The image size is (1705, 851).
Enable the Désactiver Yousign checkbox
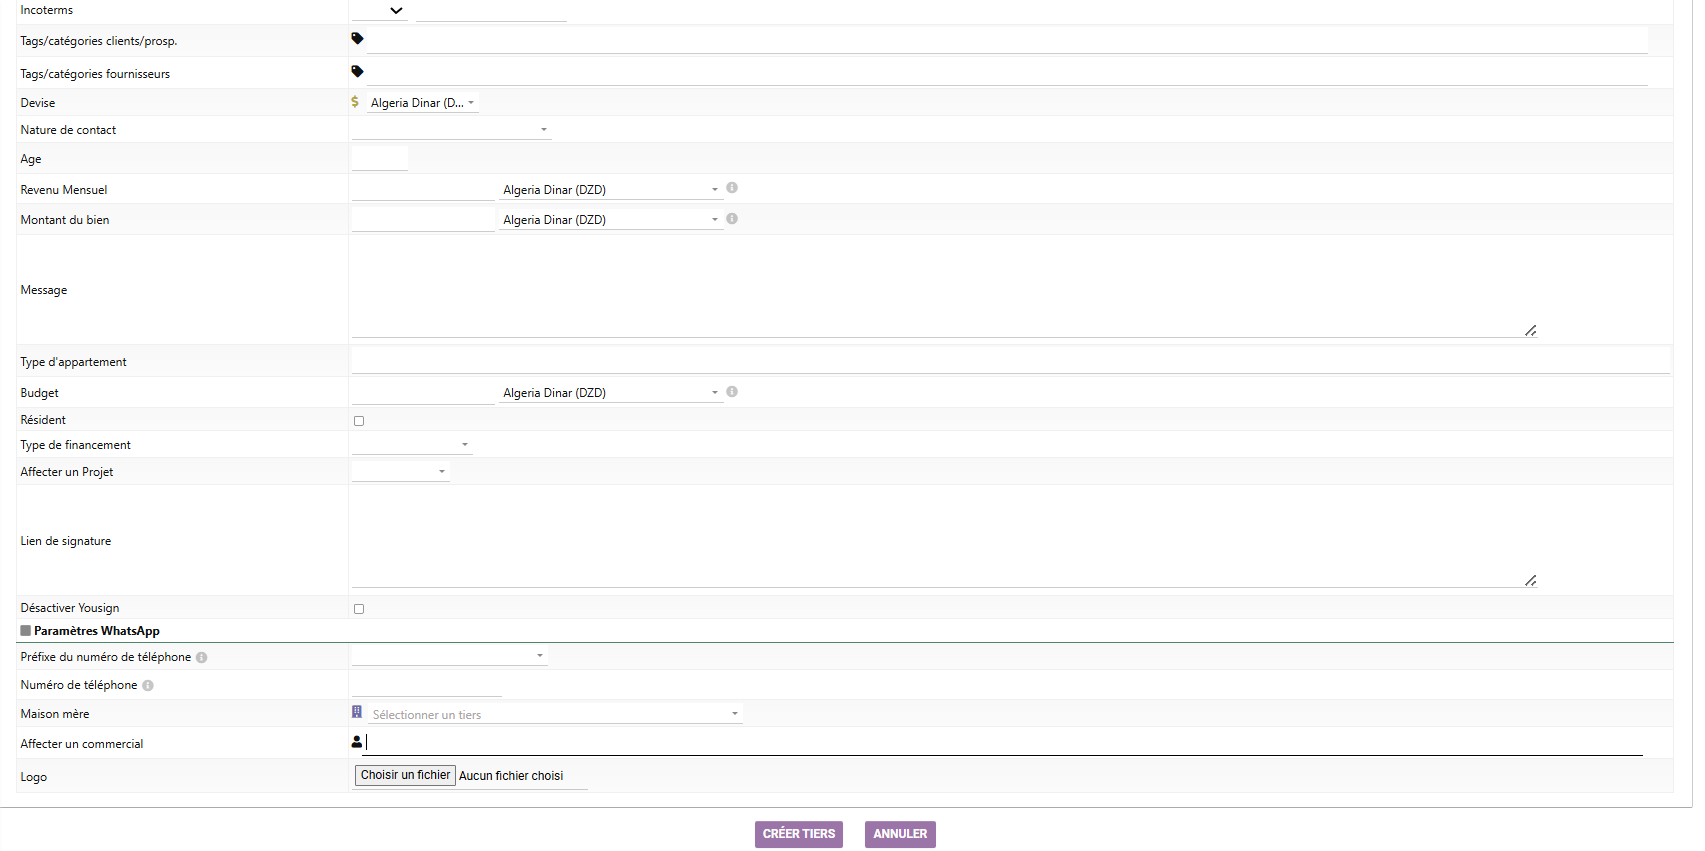click(359, 609)
